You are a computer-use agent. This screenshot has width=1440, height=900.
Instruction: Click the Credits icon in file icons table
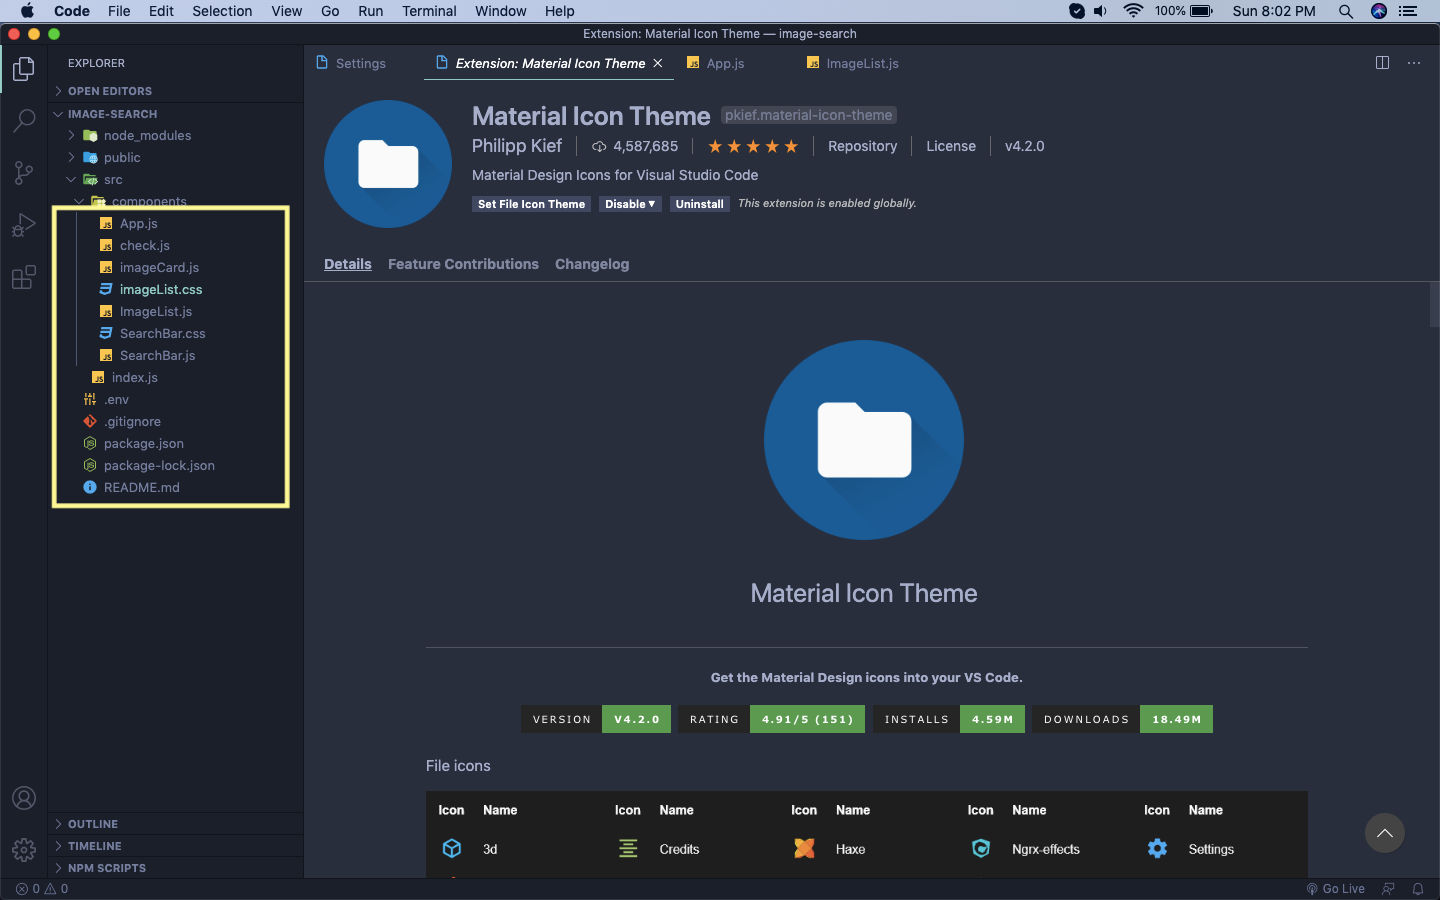click(x=628, y=848)
